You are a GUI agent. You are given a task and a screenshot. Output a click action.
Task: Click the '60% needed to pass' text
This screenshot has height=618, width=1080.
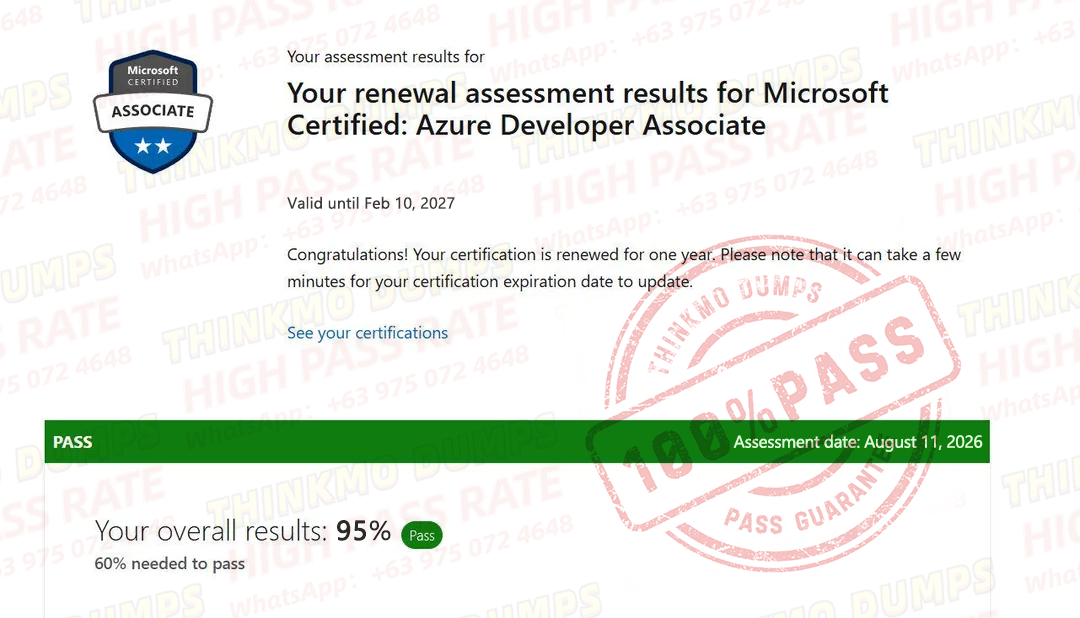(169, 564)
